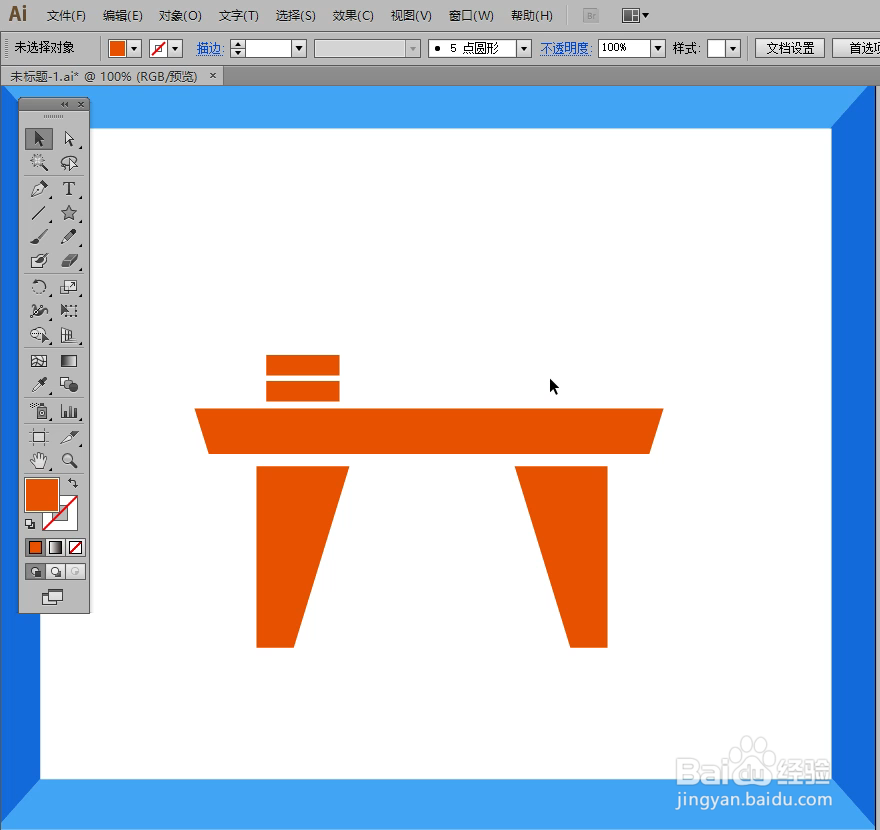Open Adobe Bridge via Br icon
This screenshot has width=880, height=830.
[590, 16]
